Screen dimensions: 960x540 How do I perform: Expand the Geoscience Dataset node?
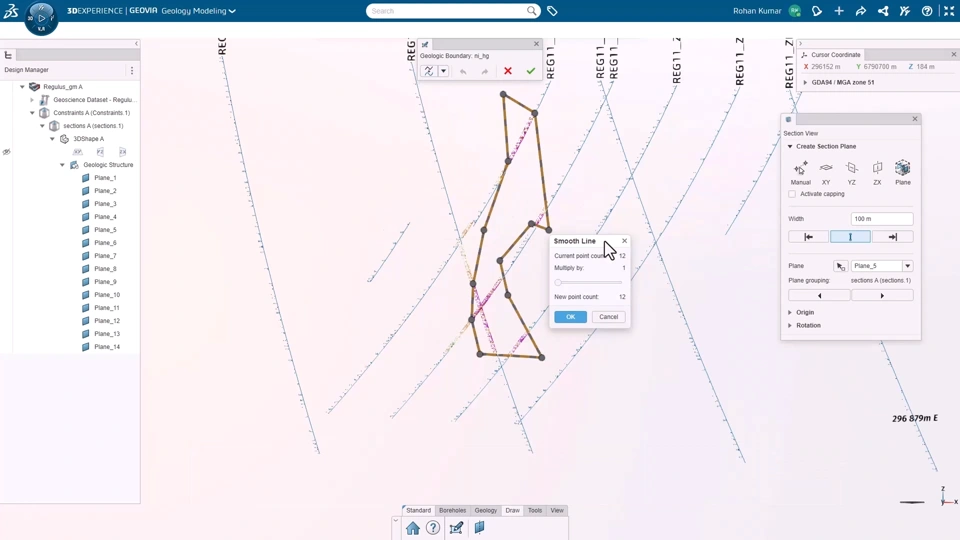[x=32, y=100]
